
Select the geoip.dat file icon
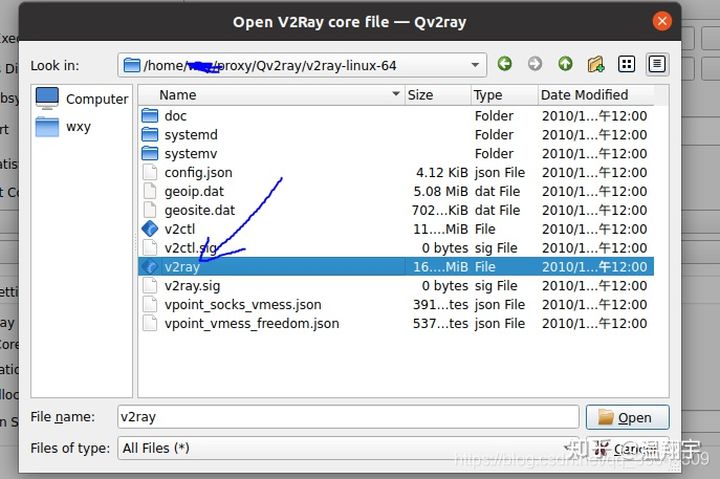tap(150, 191)
